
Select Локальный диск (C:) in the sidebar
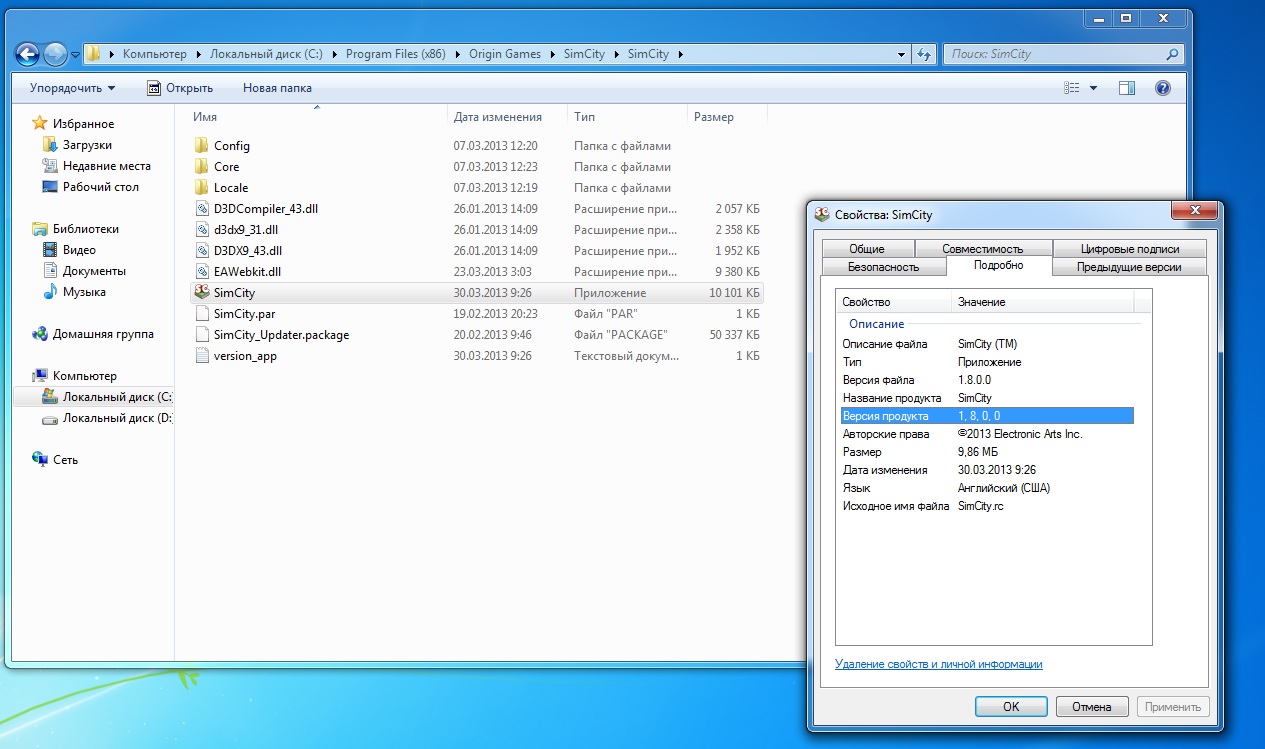pyautogui.click(x=108, y=397)
